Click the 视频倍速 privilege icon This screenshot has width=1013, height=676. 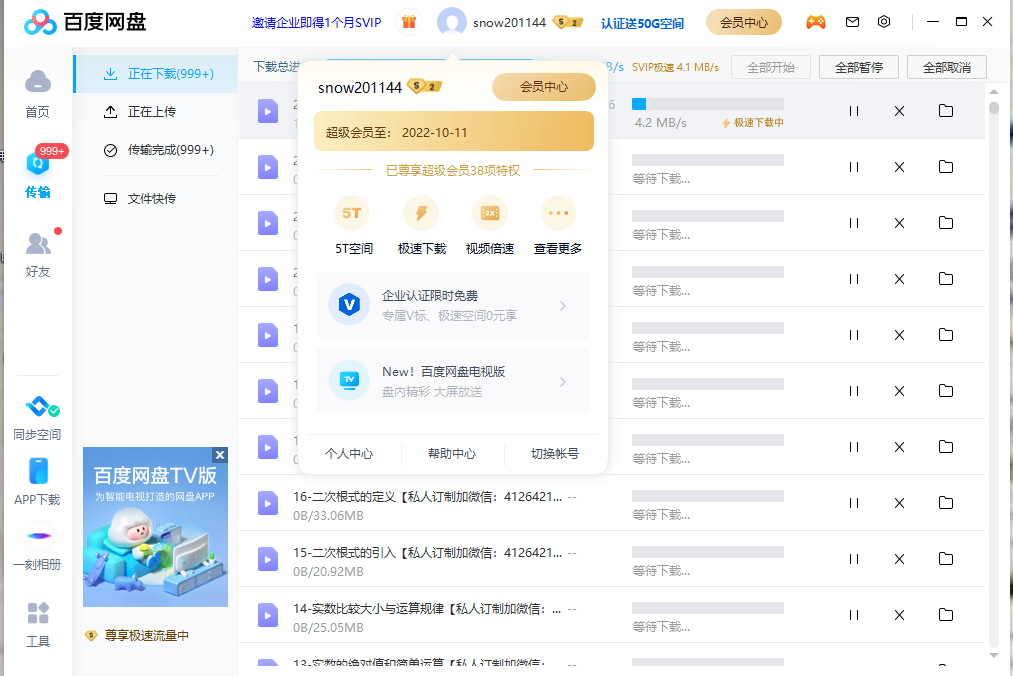click(x=490, y=213)
